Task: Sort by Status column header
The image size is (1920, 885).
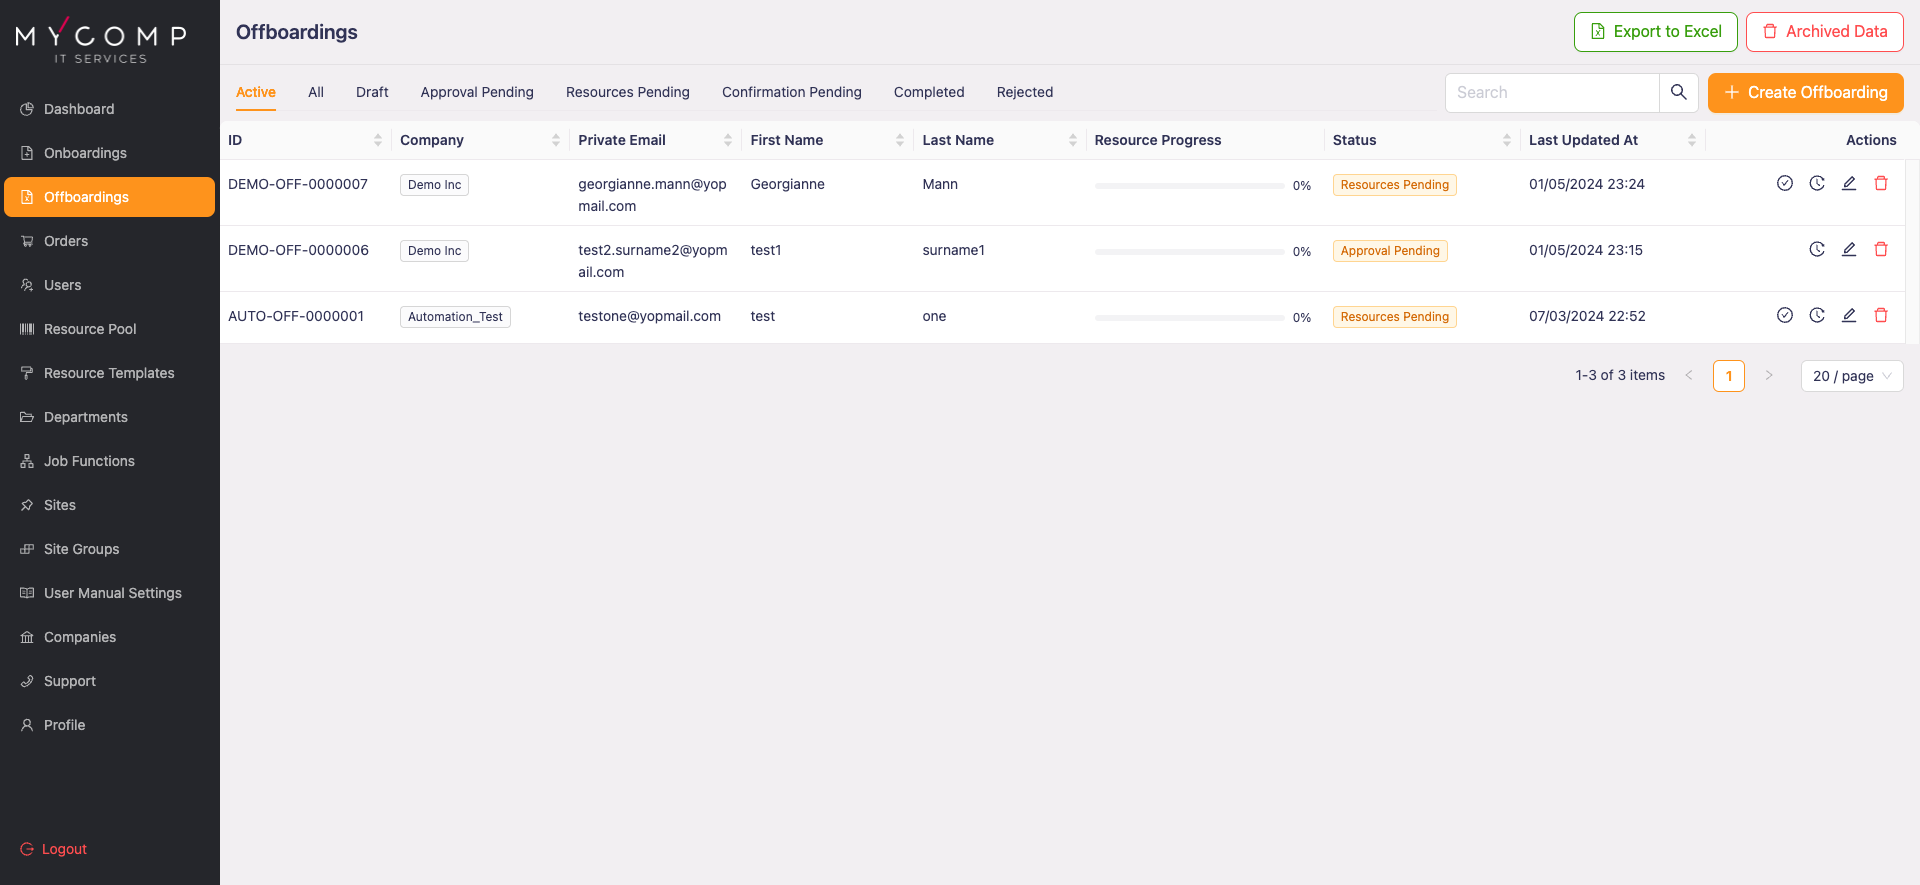Action: coord(1506,140)
